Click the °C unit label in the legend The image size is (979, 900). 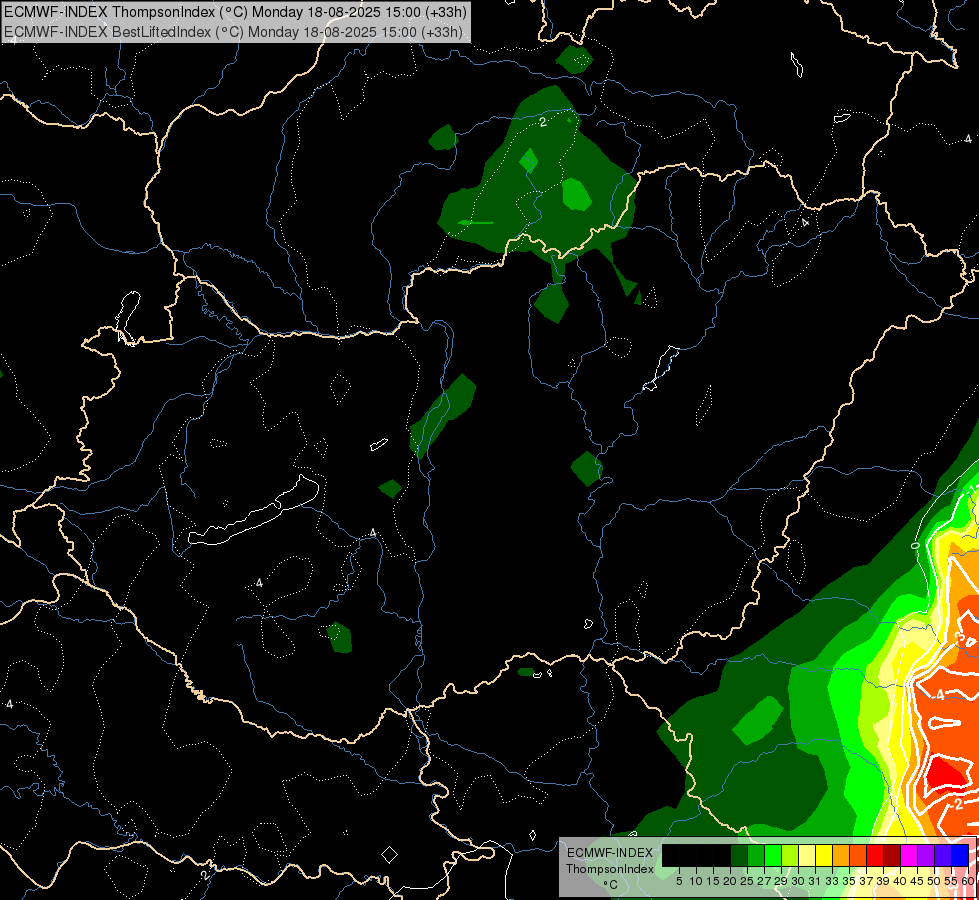coord(610,884)
